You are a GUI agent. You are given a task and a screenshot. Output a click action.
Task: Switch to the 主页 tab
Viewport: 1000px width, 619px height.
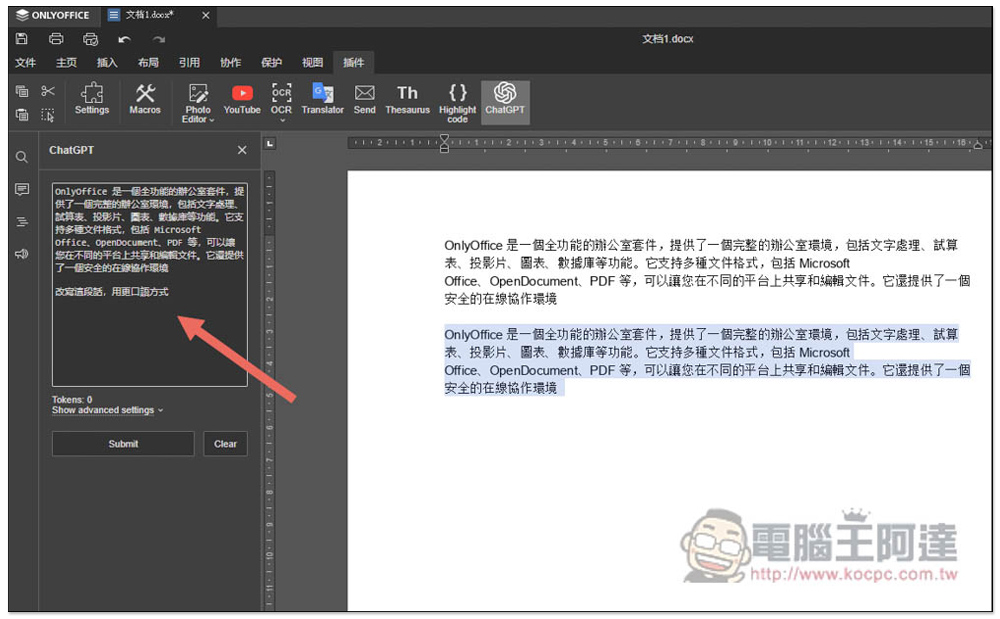tap(66, 62)
